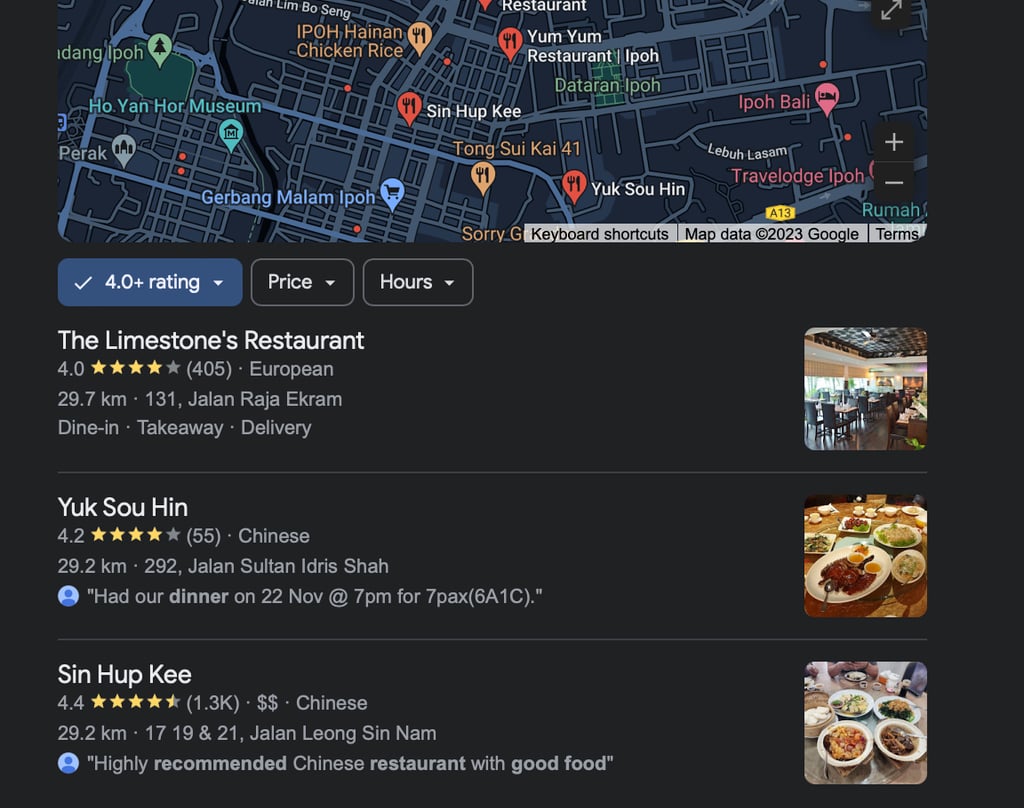Click the Yuk Sou Hin restaurant pin
This screenshot has width=1024, height=808.
[574, 186]
